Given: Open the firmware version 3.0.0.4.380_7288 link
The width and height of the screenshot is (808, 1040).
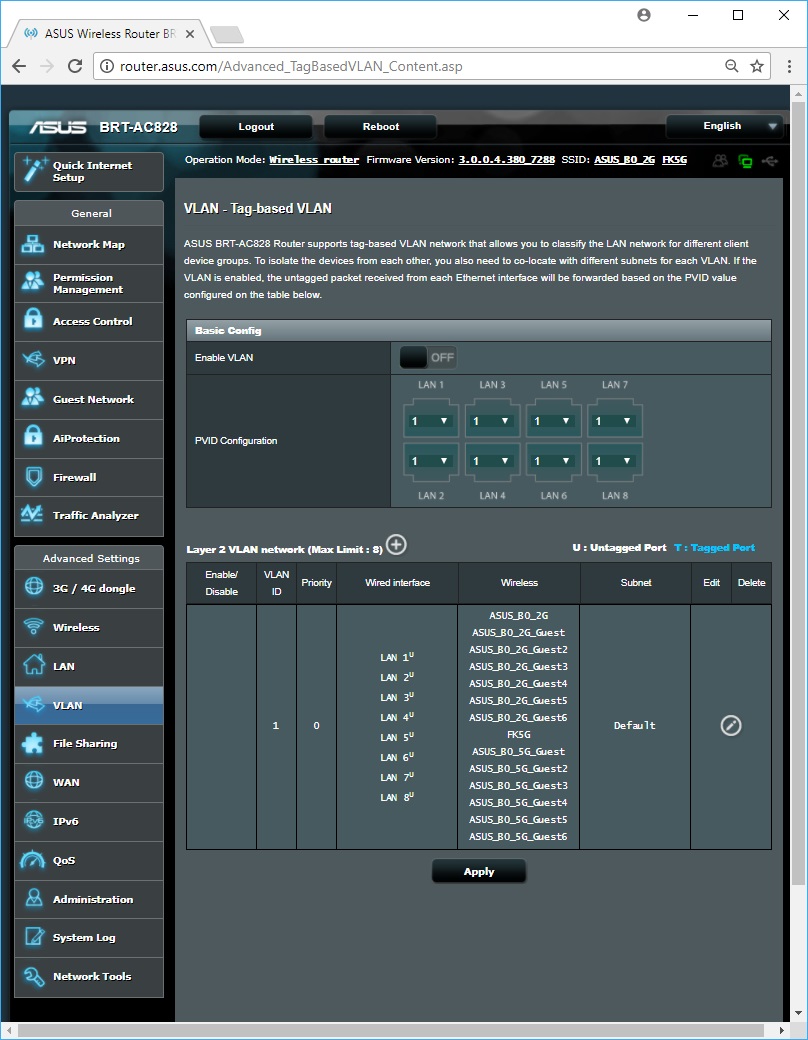Looking at the screenshot, I should [506, 160].
